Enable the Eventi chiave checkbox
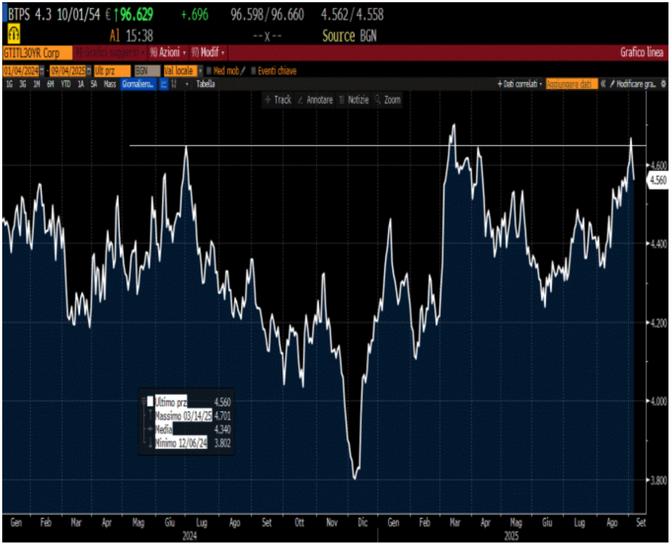 pos(255,70)
